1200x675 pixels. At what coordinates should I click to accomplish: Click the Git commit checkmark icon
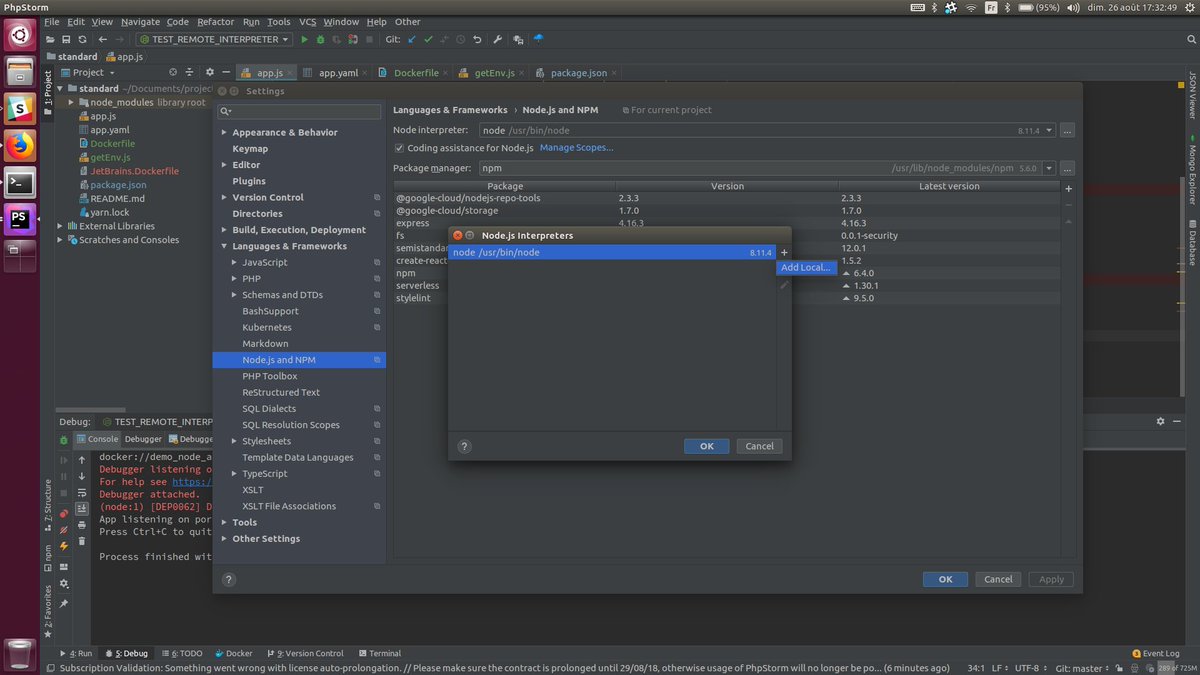pyautogui.click(x=428, y=39)
